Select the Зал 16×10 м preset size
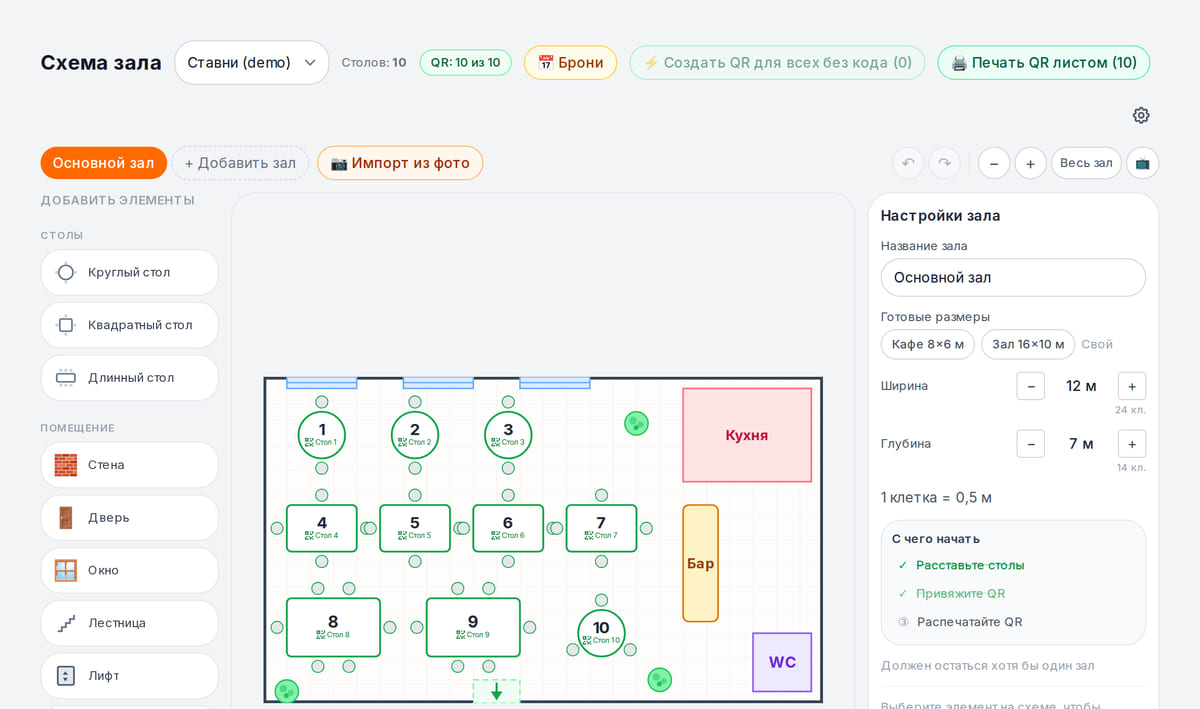Screen dimensions: 1200x709 pyautogui.click(x=1028, y=344)
